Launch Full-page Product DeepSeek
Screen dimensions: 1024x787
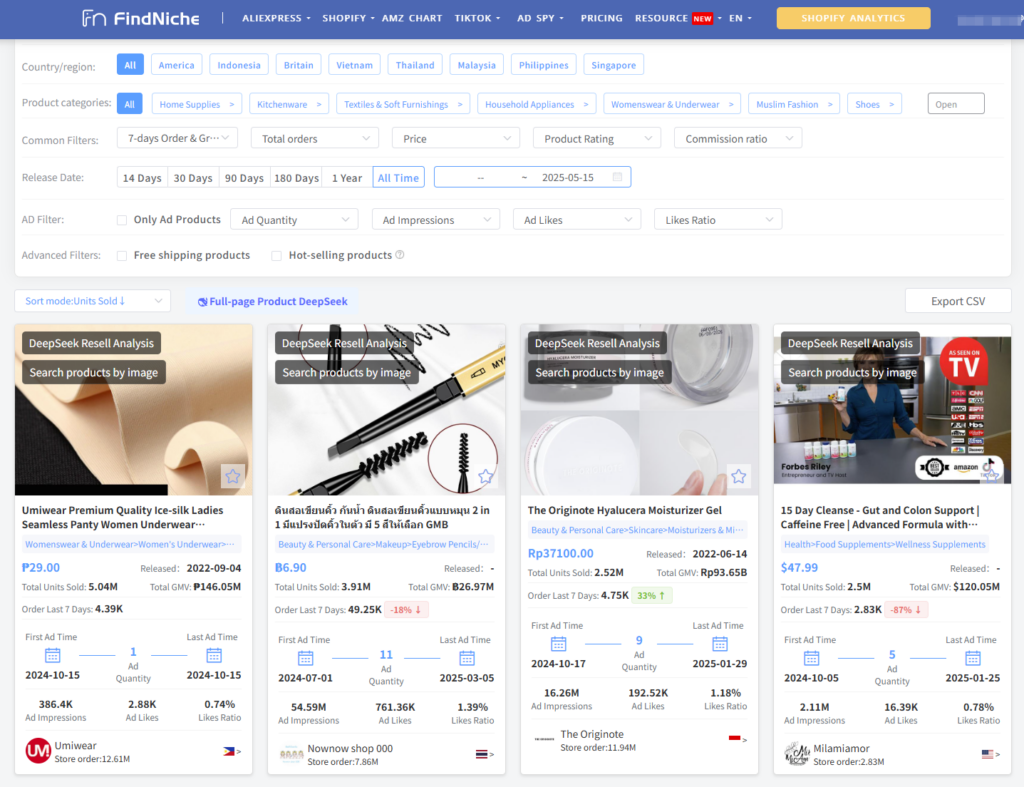[x=272, y=301]
